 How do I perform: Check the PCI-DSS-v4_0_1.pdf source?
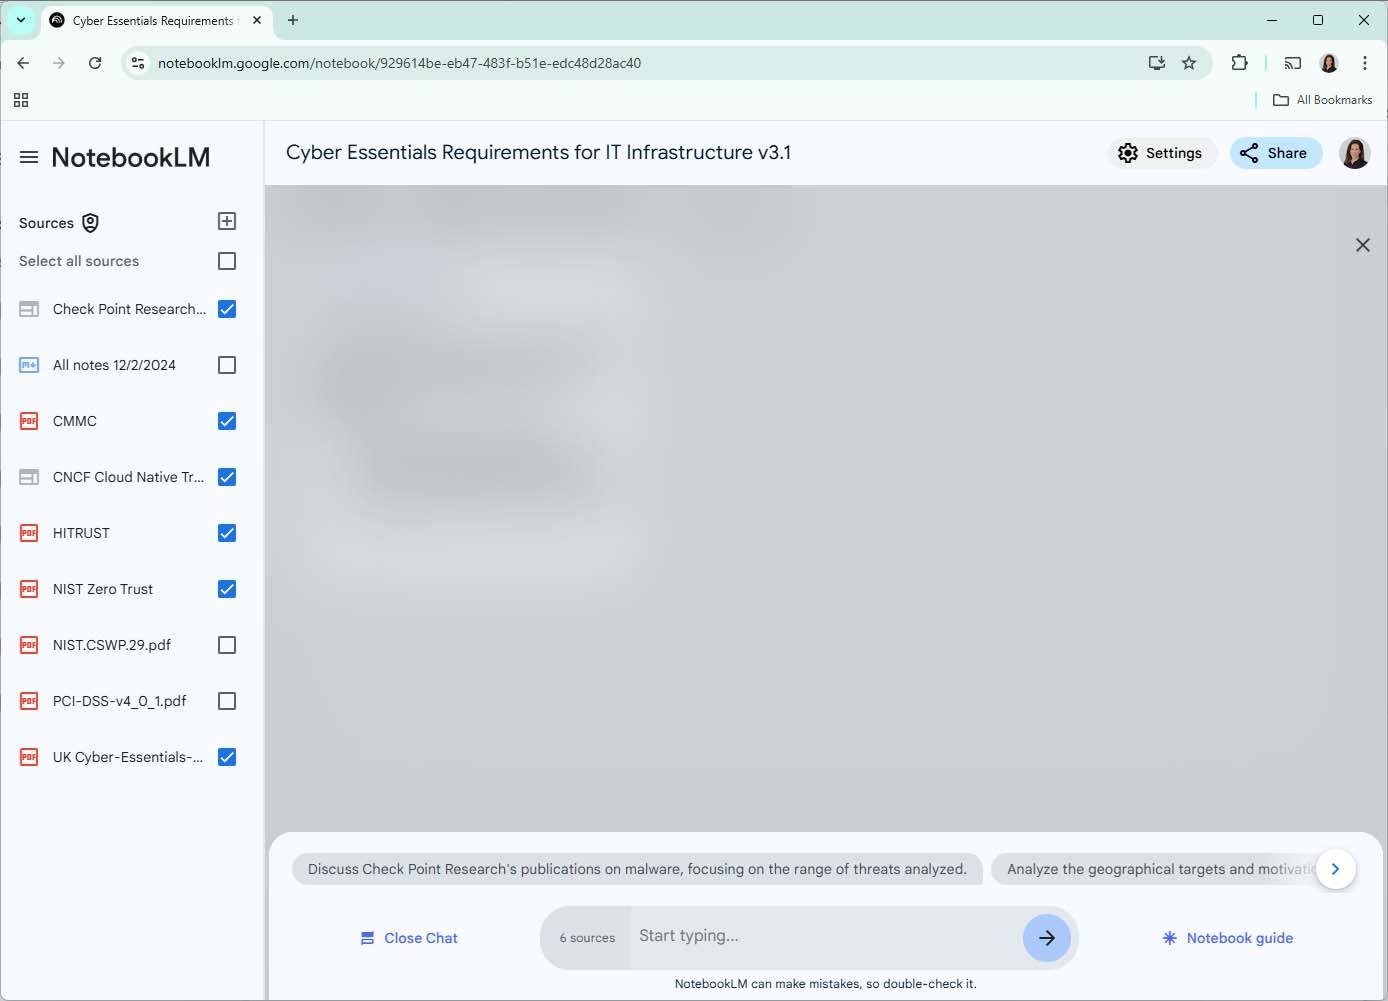click(227, 701)
